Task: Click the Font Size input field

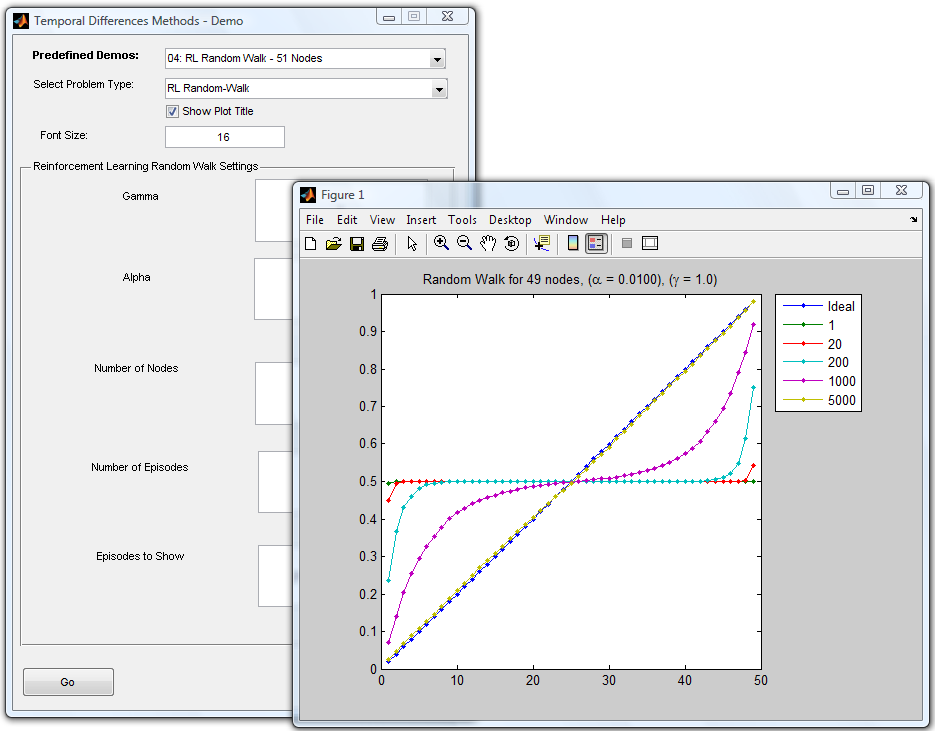Action: [224, 136]
